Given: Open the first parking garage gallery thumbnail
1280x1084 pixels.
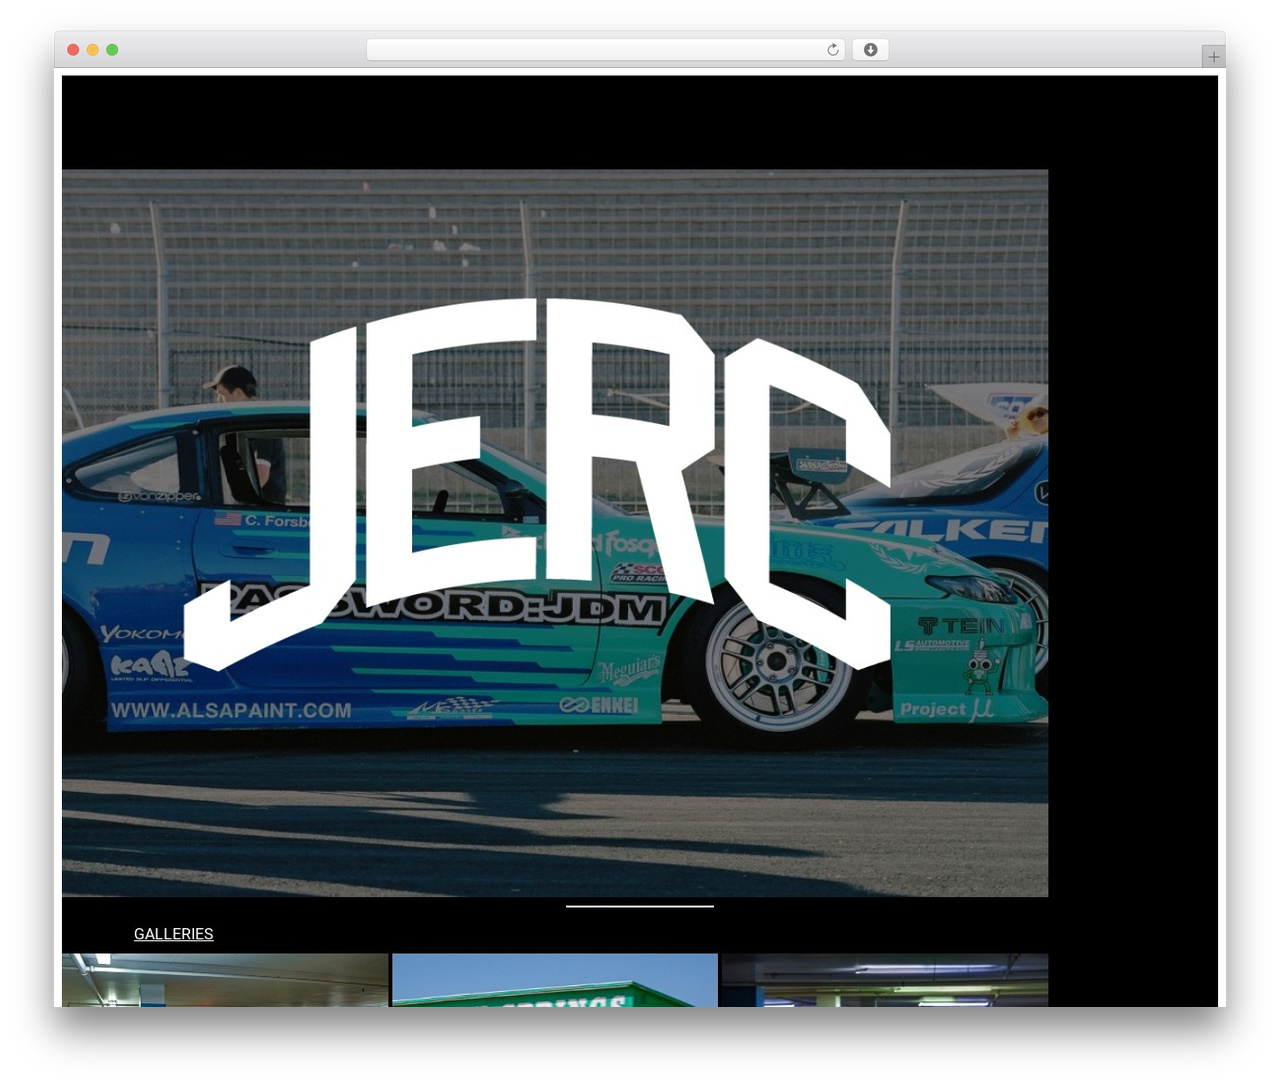Looking at the screenshot, I should click(x=225, y=980).
